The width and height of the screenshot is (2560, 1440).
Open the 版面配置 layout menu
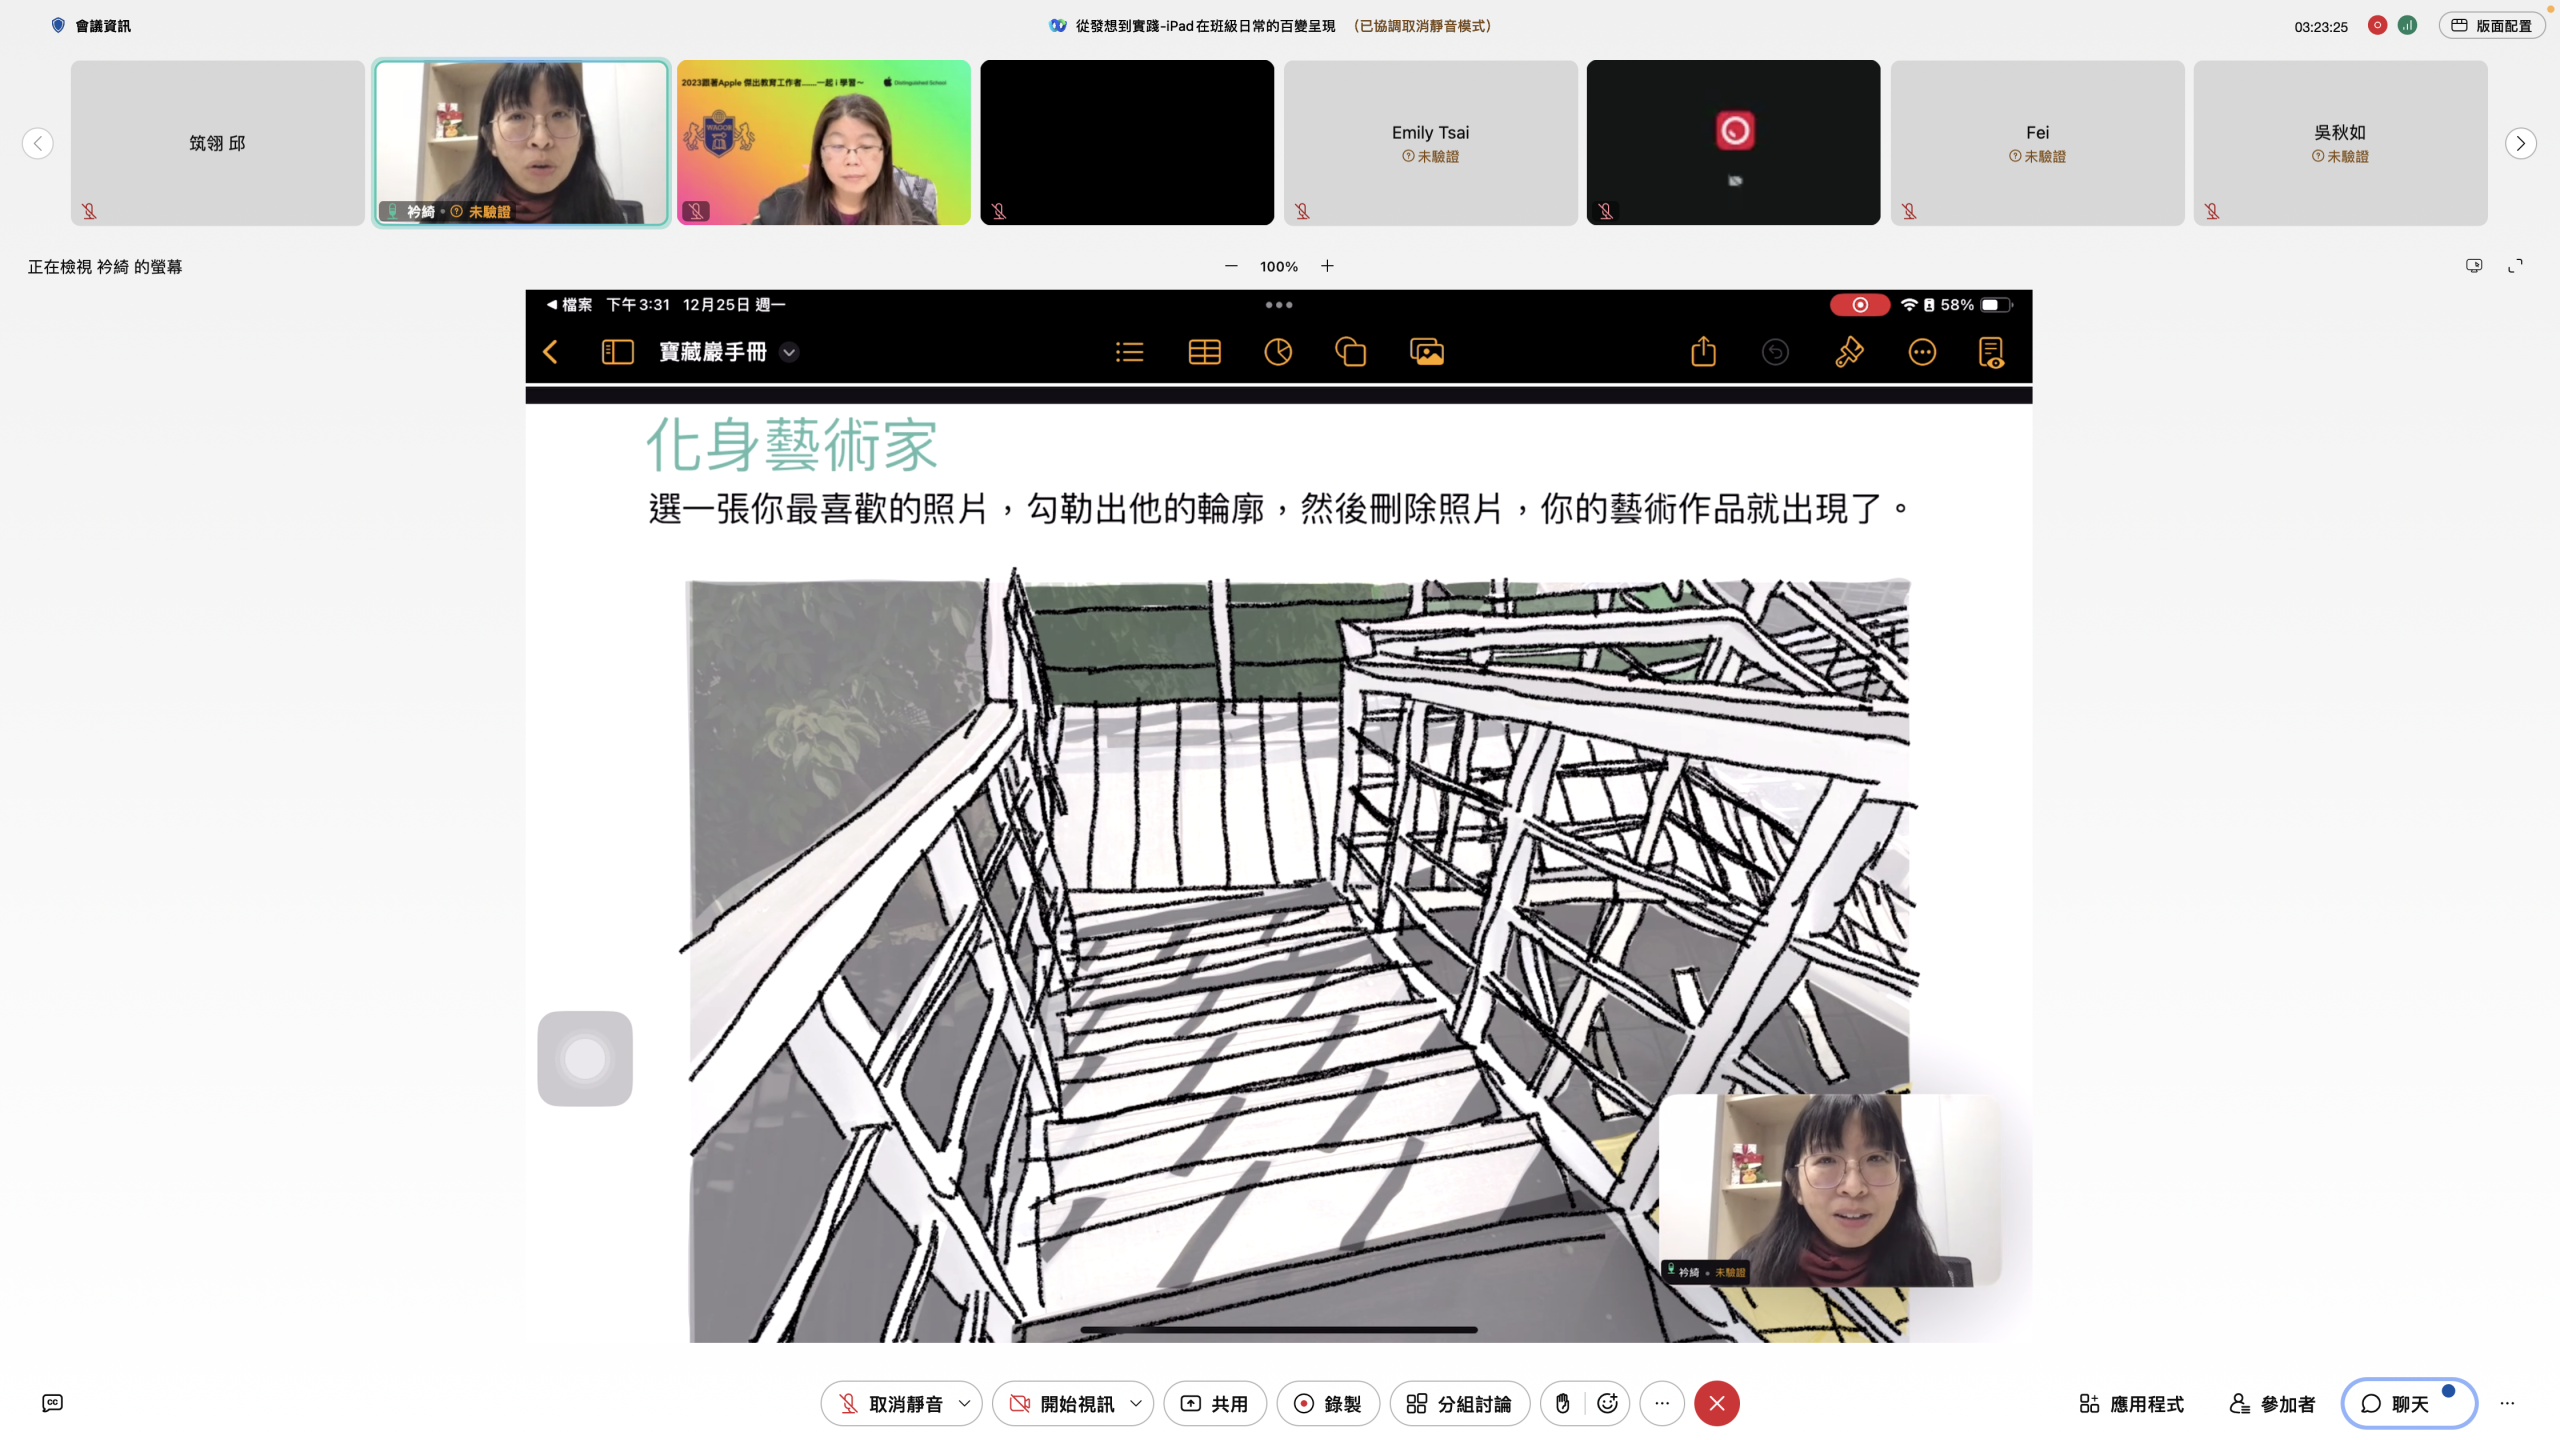(2491, 26)
